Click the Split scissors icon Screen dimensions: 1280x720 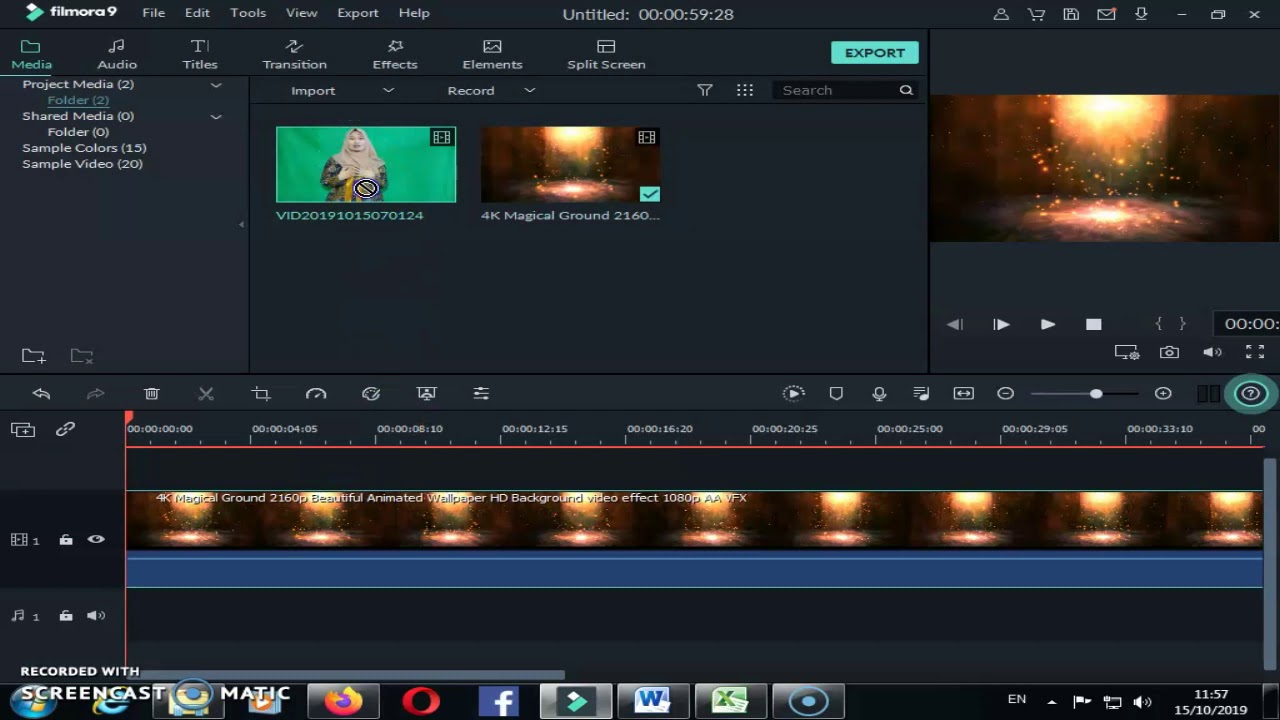(206, 394)
